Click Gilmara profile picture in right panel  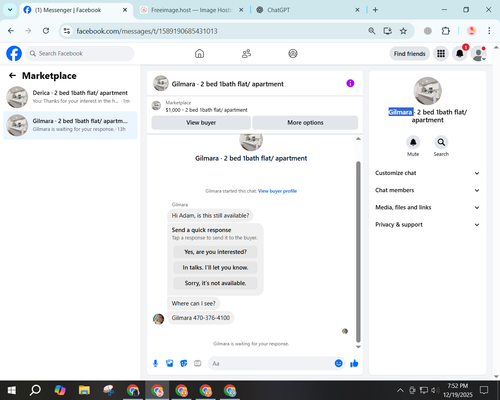(427, 91)
